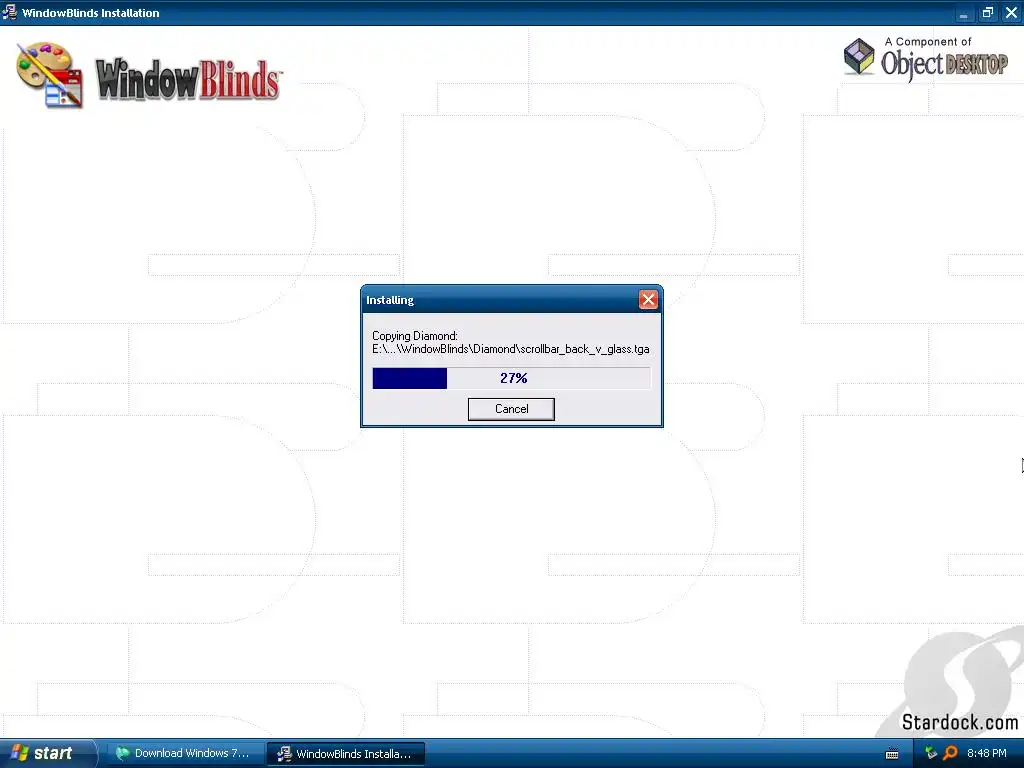Click the green network tray icon
1024x768 pixels.
[x=931, y=753]
